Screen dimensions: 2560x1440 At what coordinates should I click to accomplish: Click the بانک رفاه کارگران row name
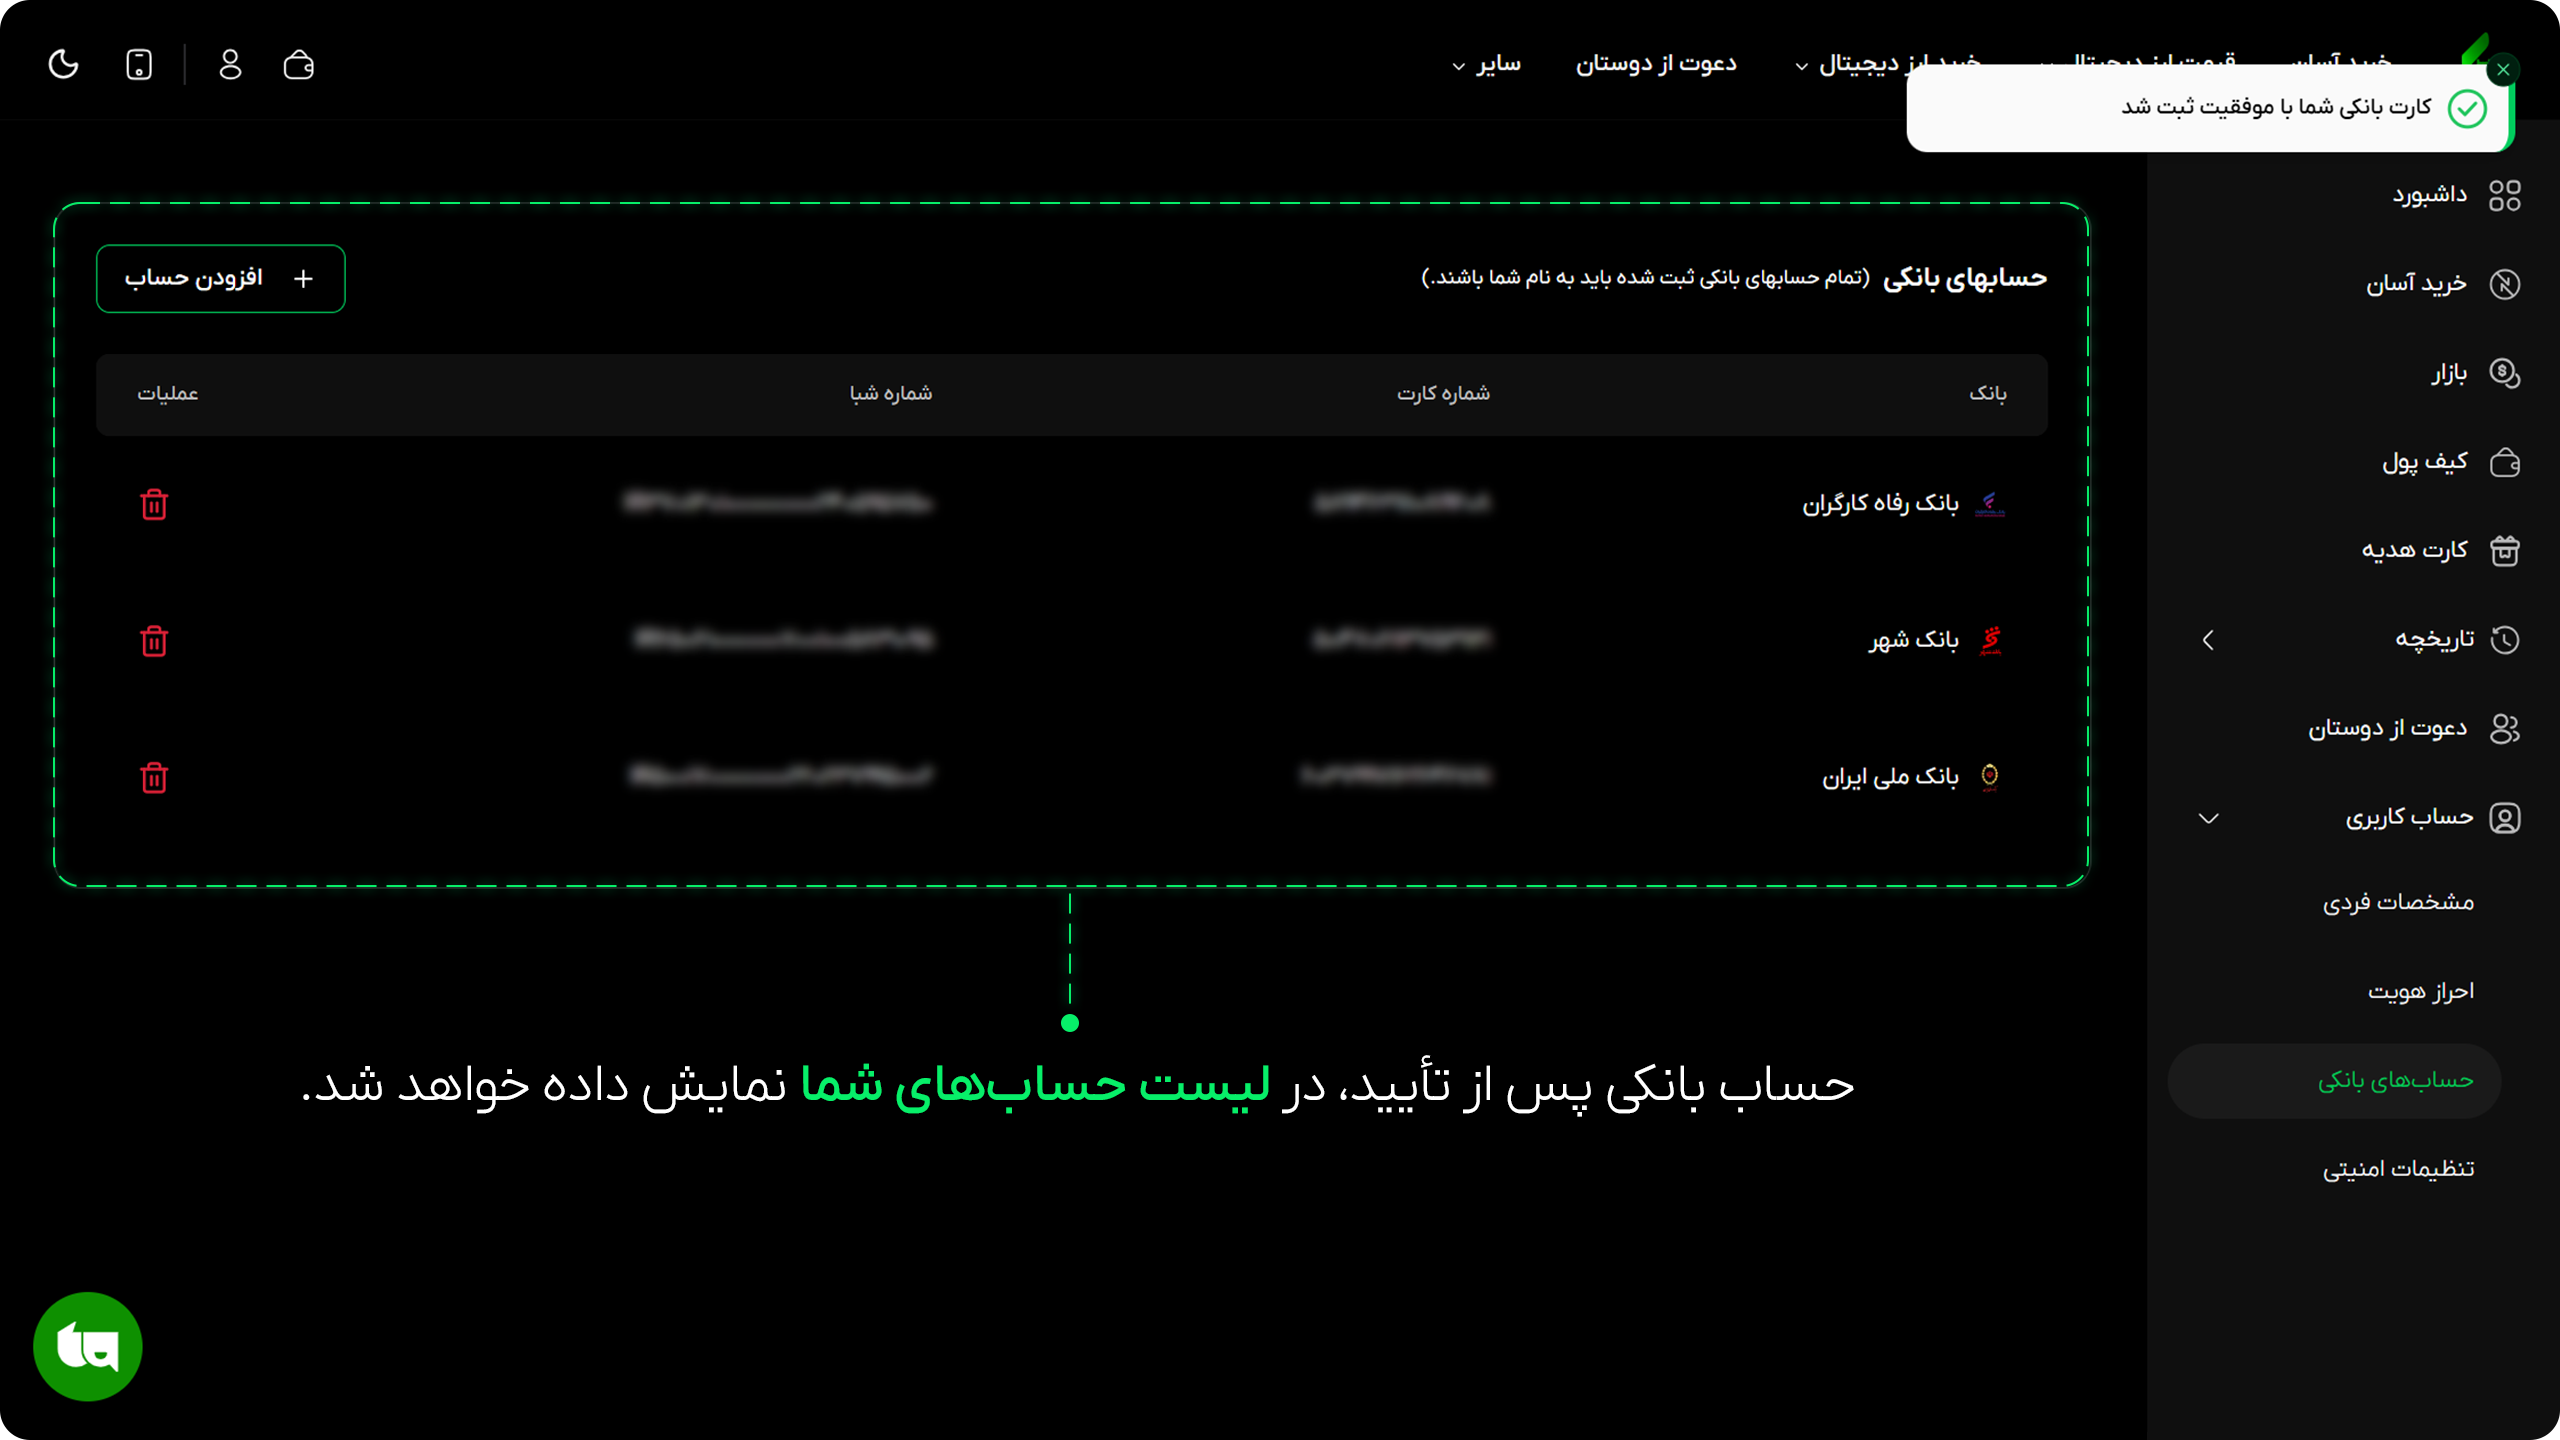tap(1880, 503)
